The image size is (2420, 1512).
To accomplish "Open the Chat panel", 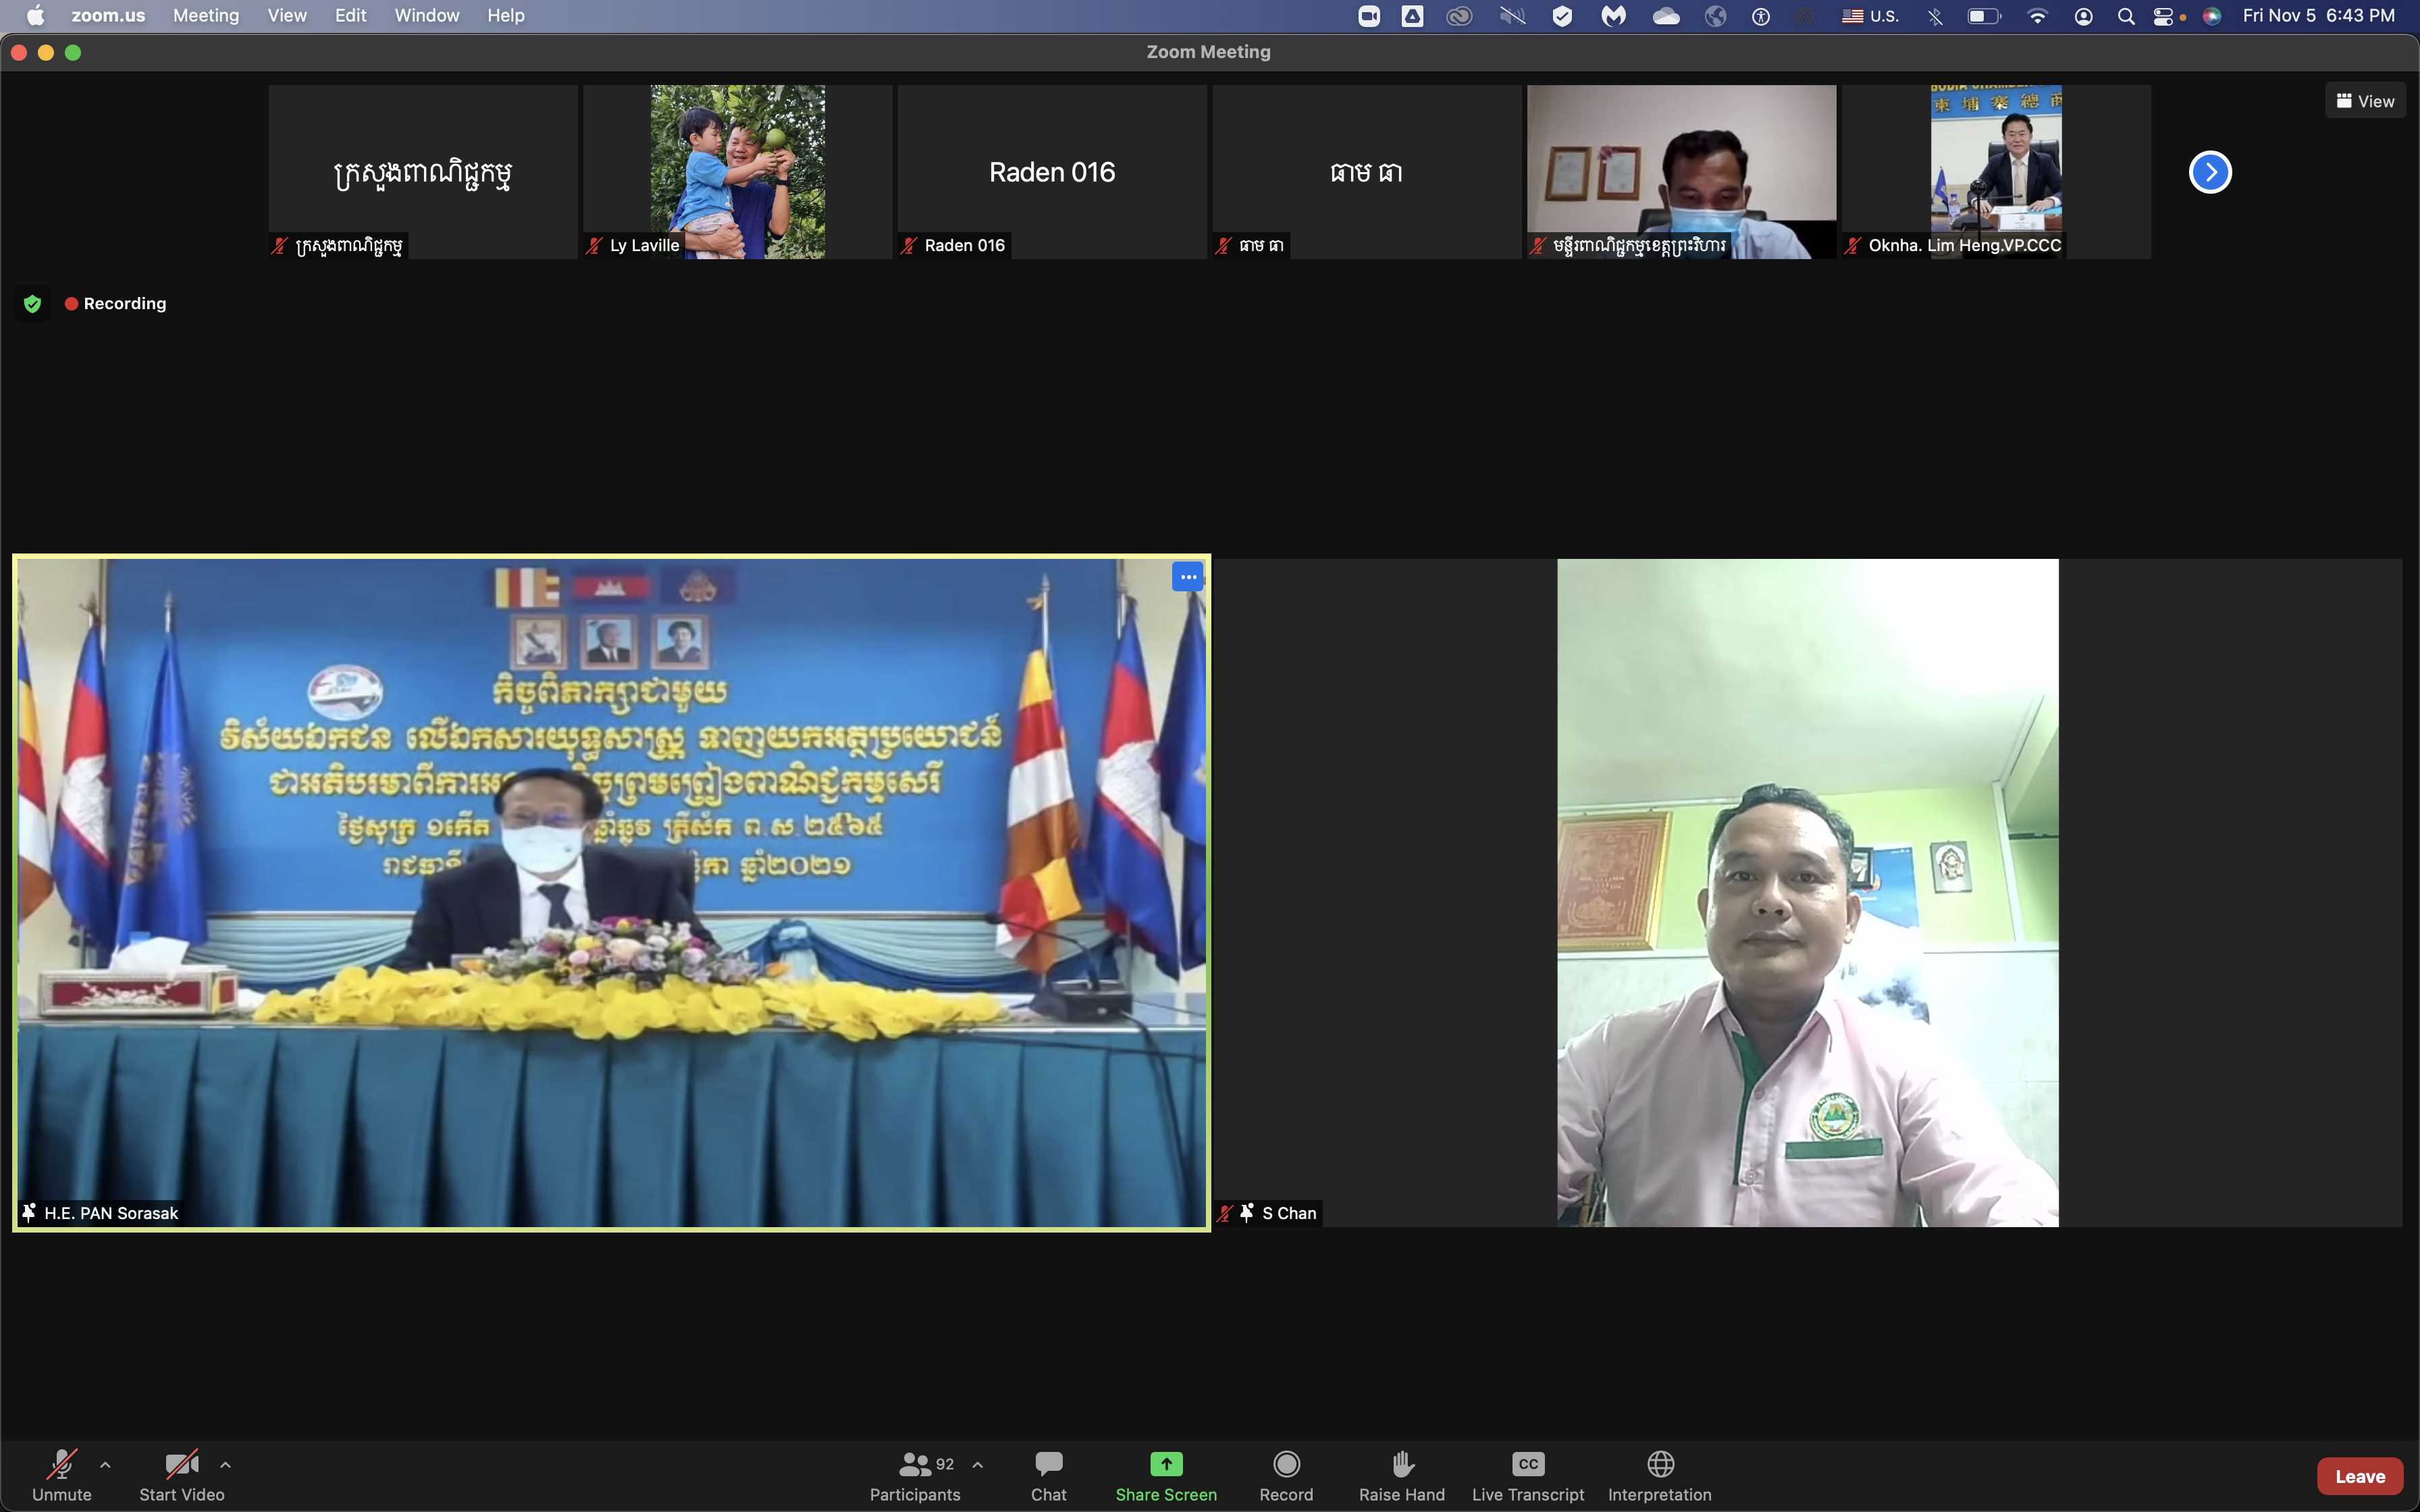I will pos(1049,1475).
